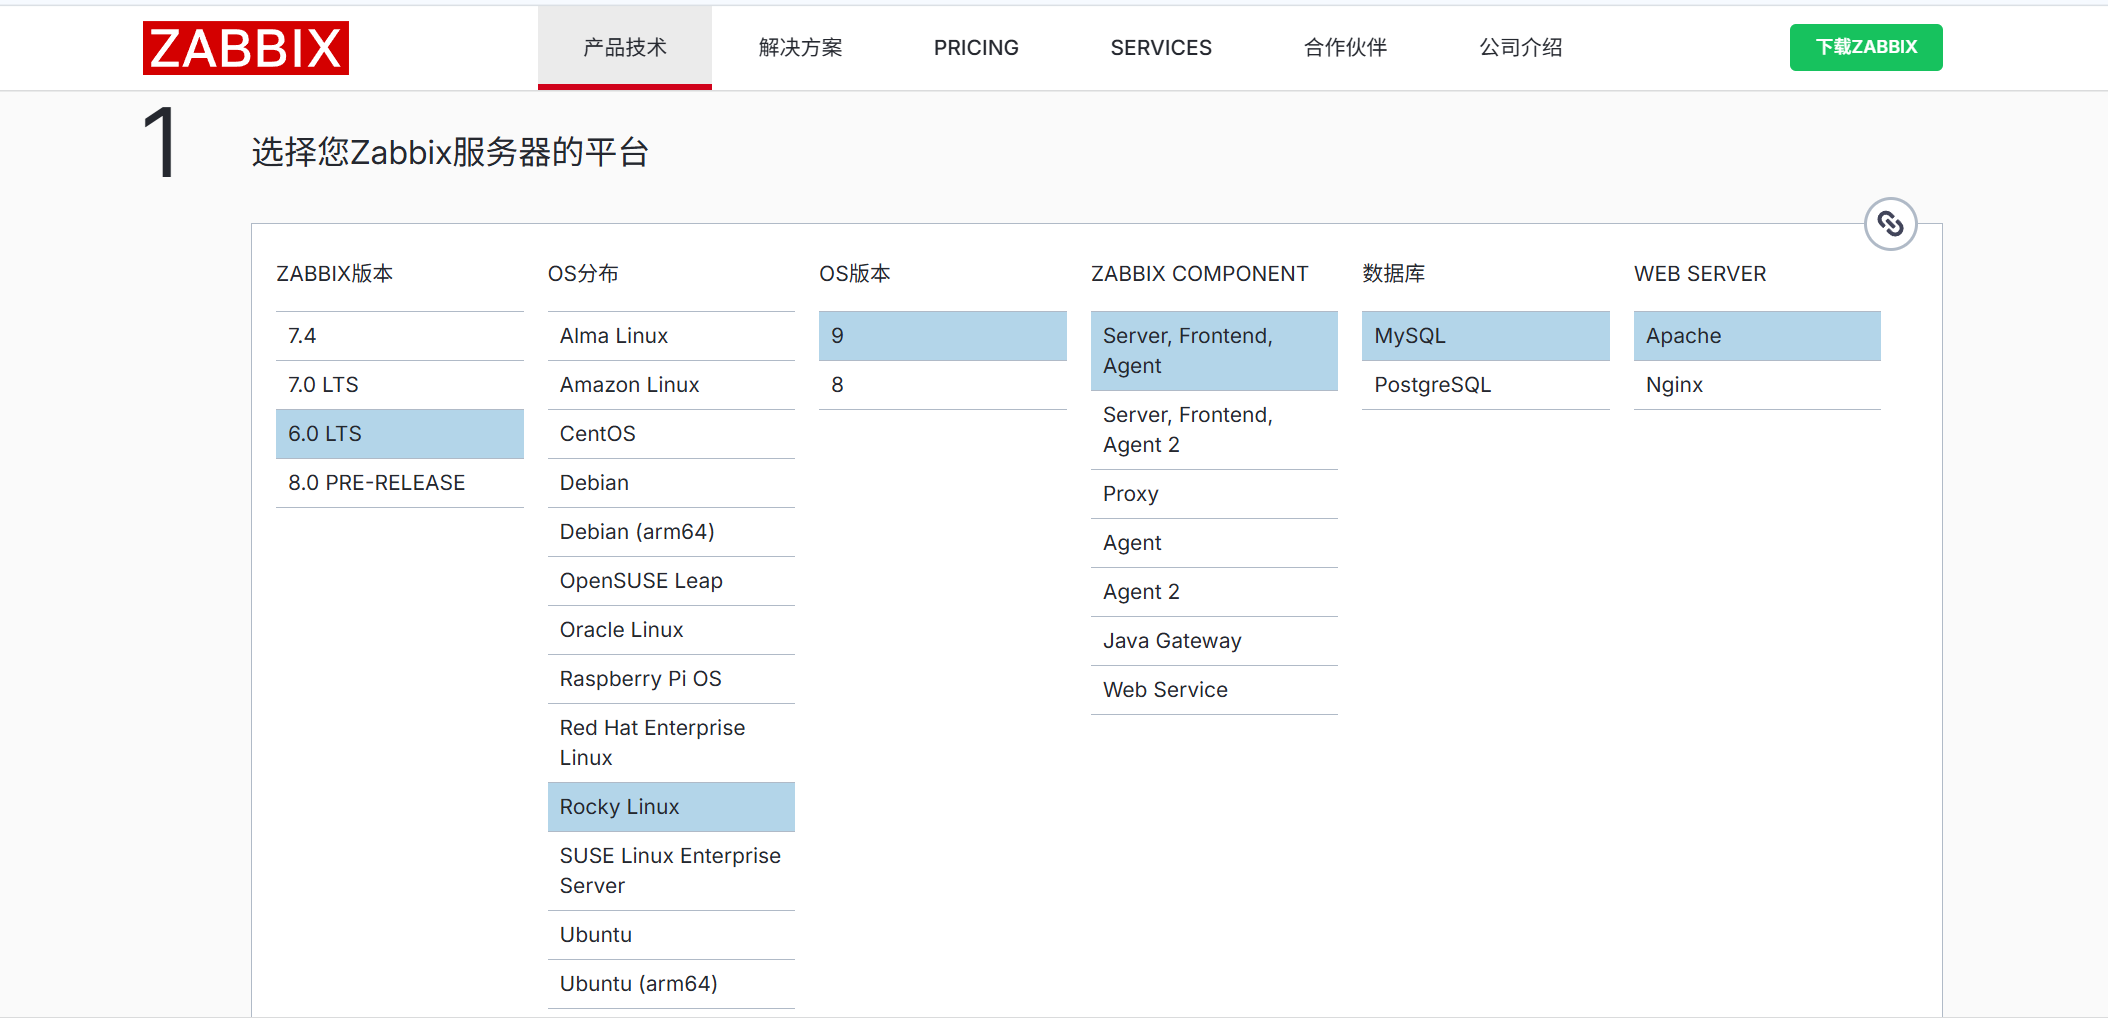
Task: Choose Amazon Linux distribution
Action: pyautogui.click(x=671, y=385)
